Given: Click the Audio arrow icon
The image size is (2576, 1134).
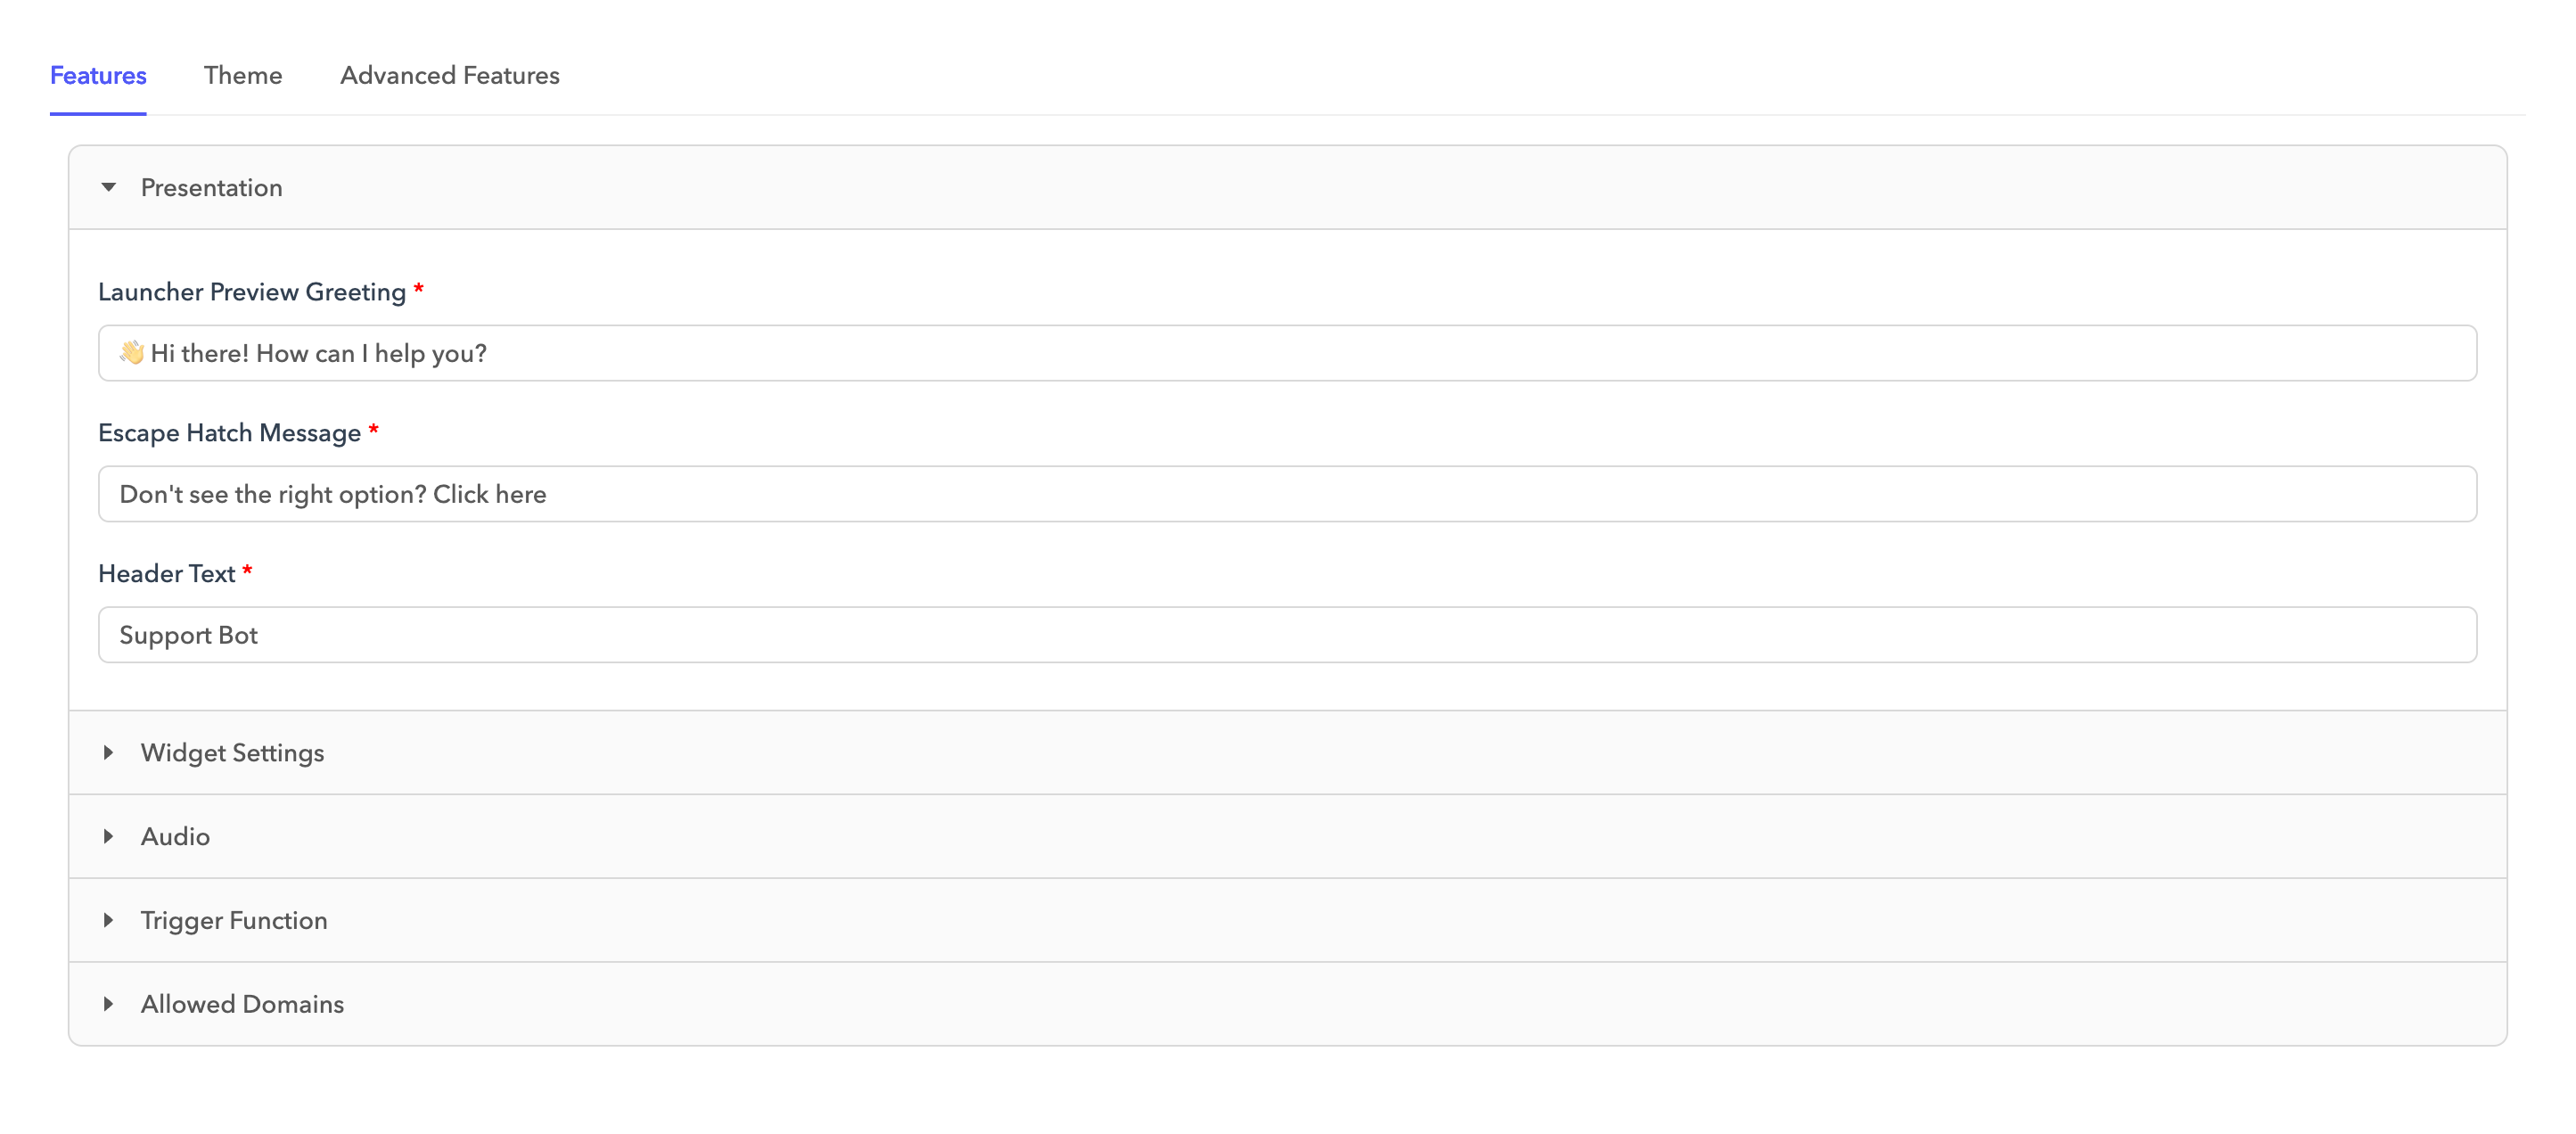Looking at the screenshot, I should click(109, 836).
